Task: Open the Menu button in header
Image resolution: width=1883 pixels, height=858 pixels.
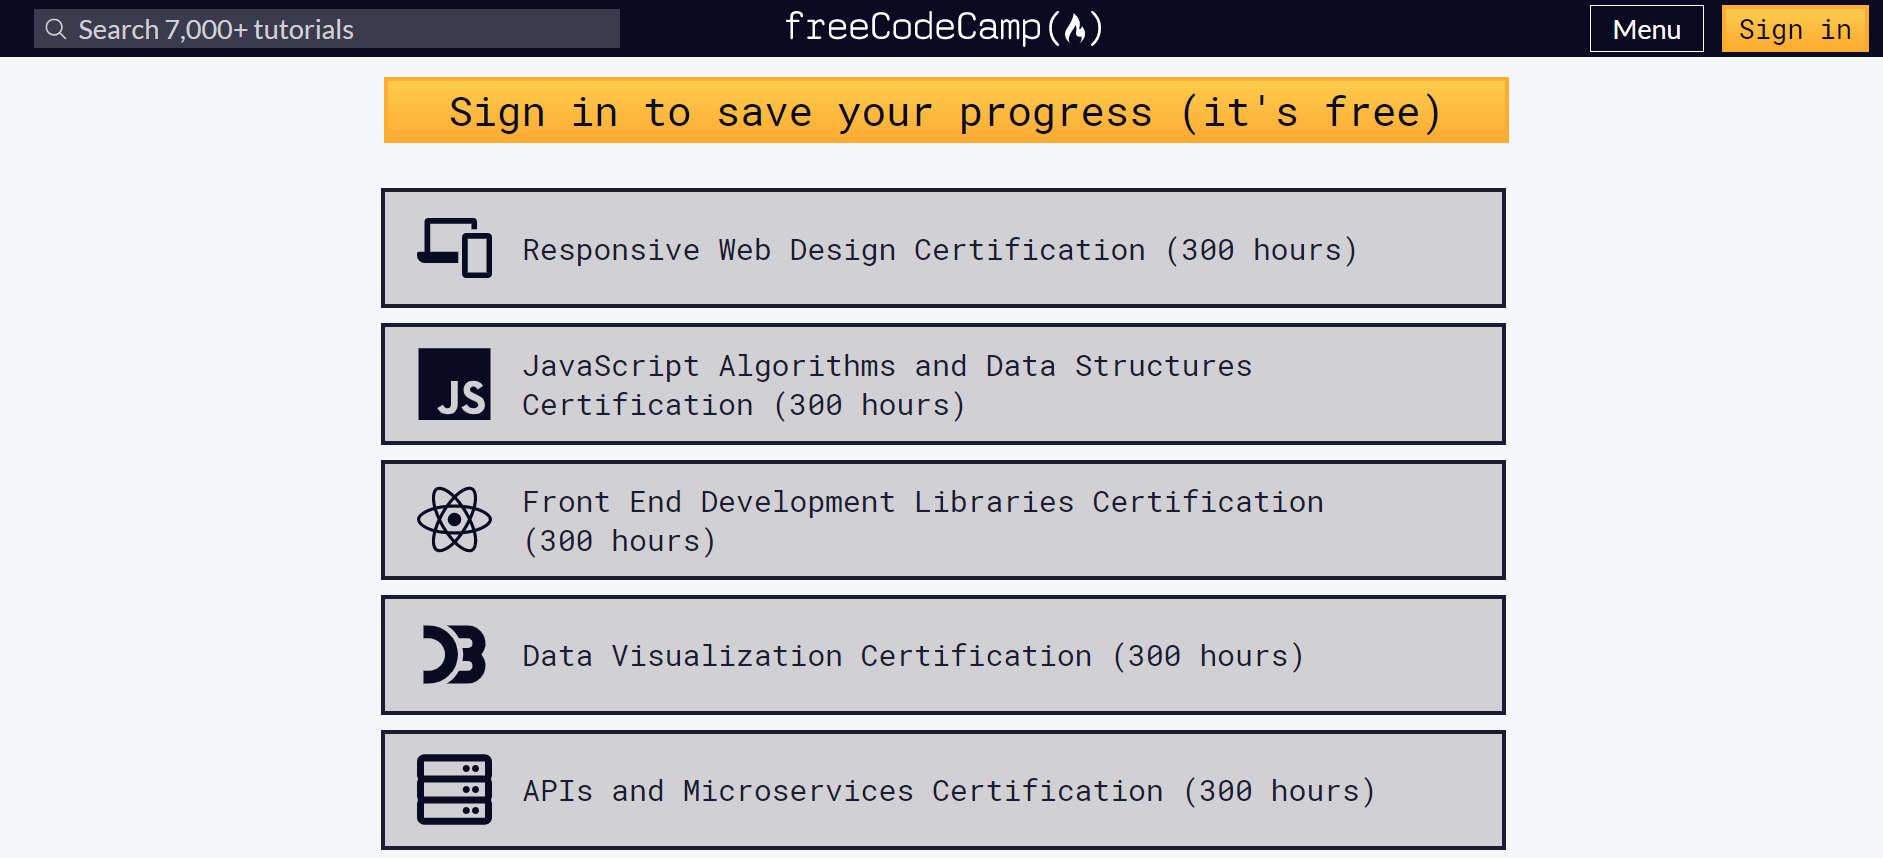Action: tap(1646, 29)
